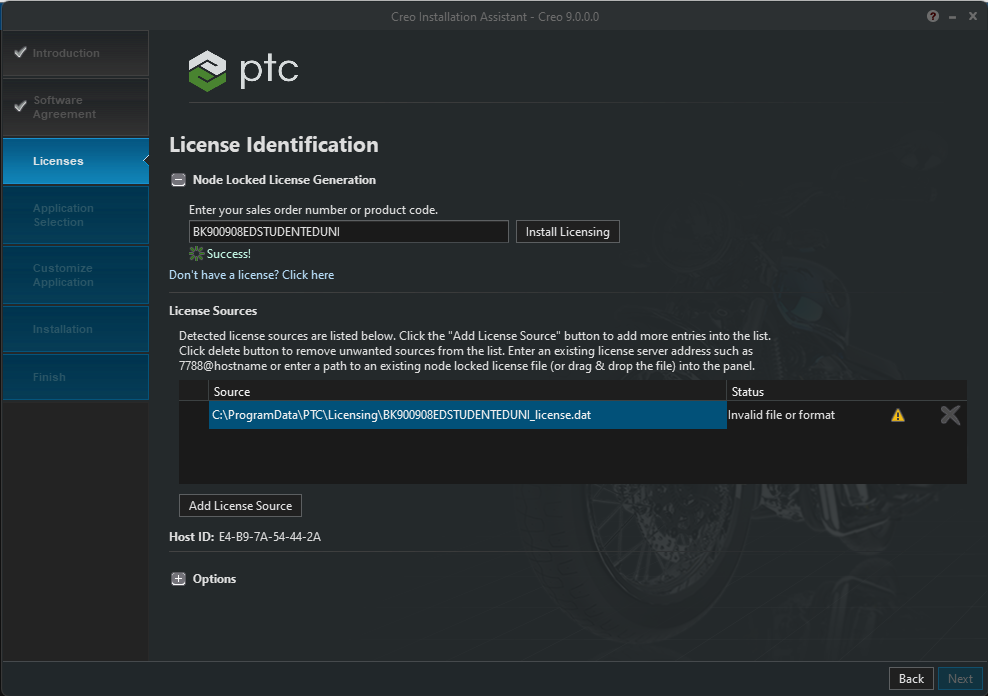
Task: Click the warning triangle beside Invalid file status
Action: (x=897, y=414)
